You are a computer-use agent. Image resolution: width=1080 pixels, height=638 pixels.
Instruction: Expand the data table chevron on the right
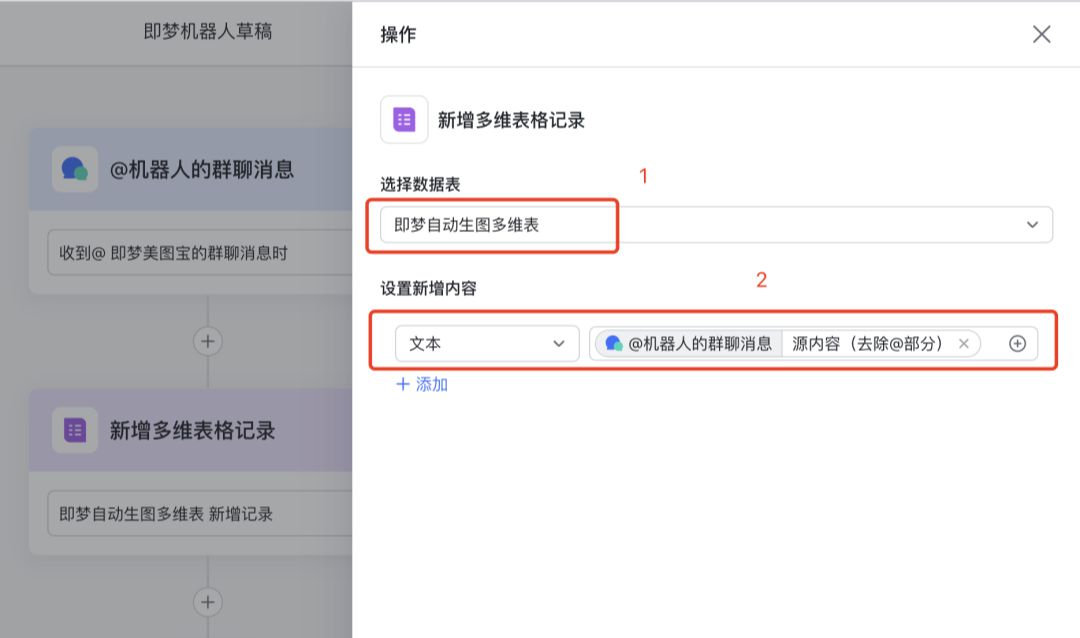[1034, 224]
